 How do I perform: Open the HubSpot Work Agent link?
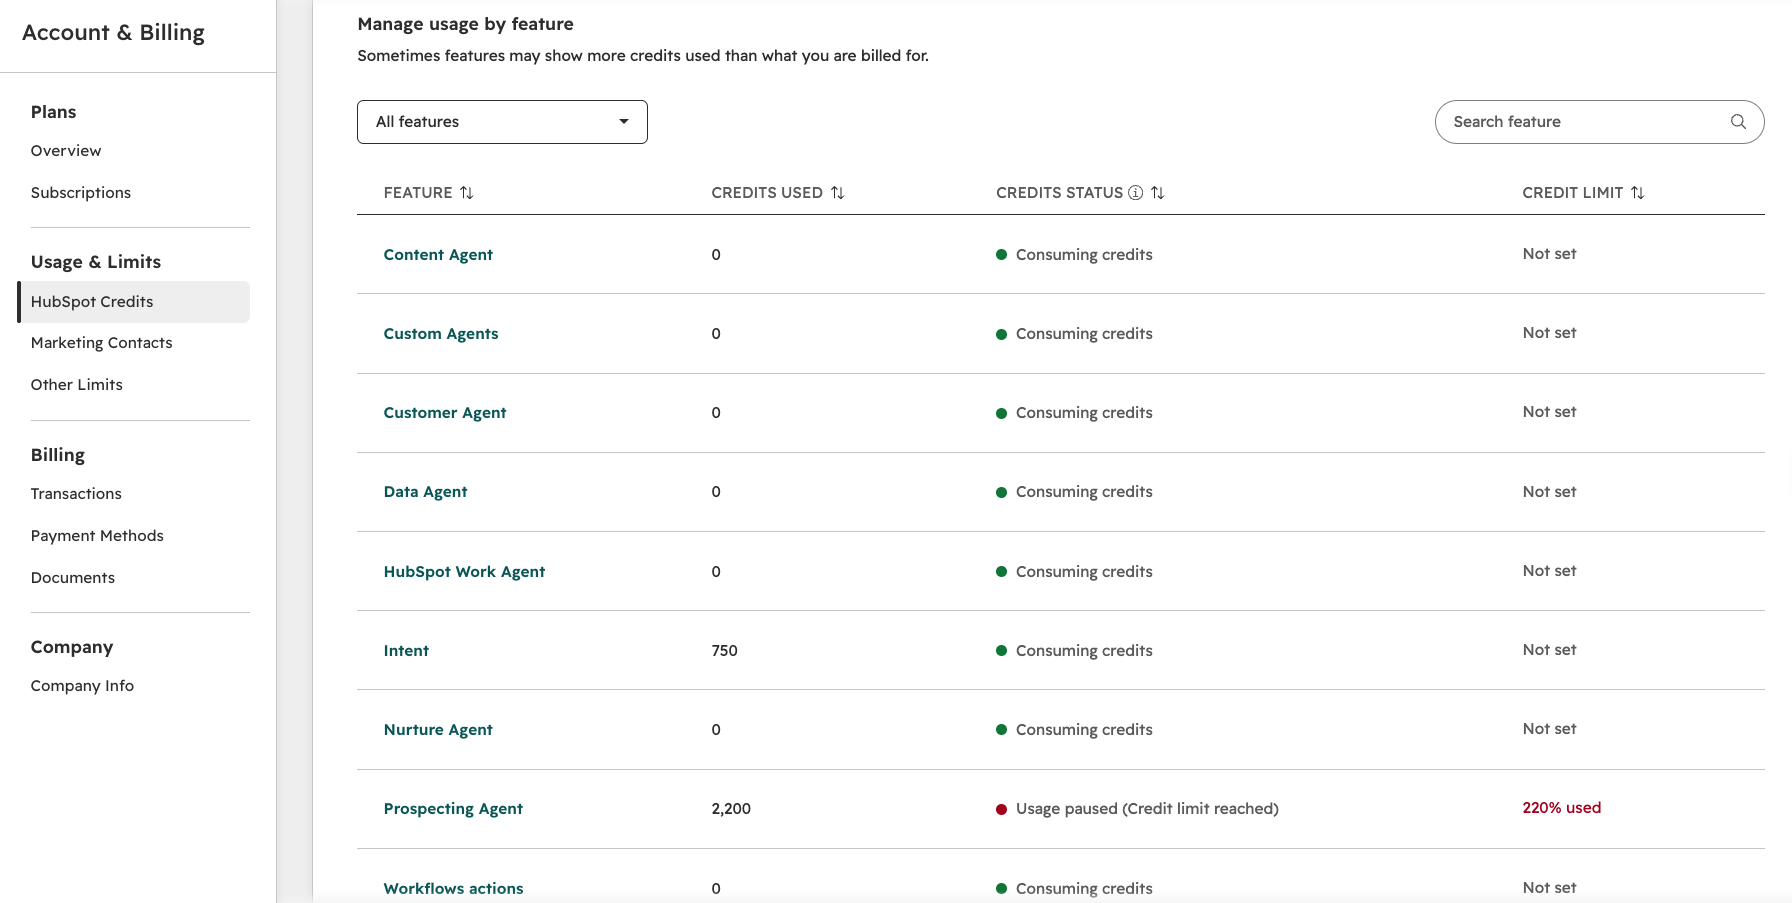464,572
